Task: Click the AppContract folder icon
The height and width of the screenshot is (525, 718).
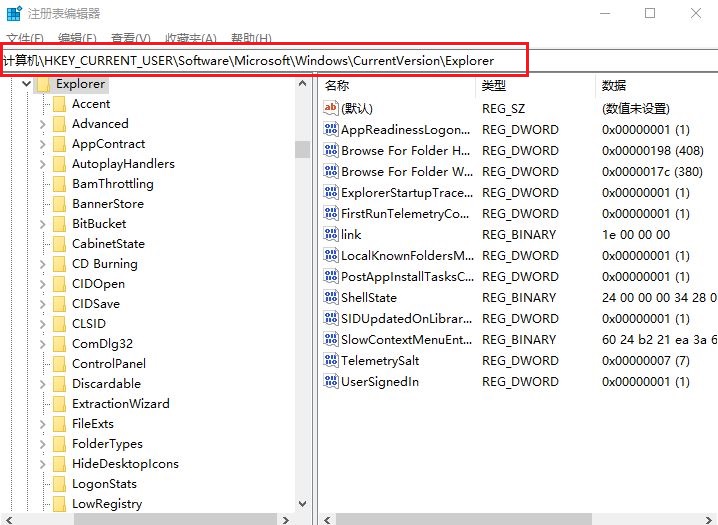Action: click(x=60, y=144)
